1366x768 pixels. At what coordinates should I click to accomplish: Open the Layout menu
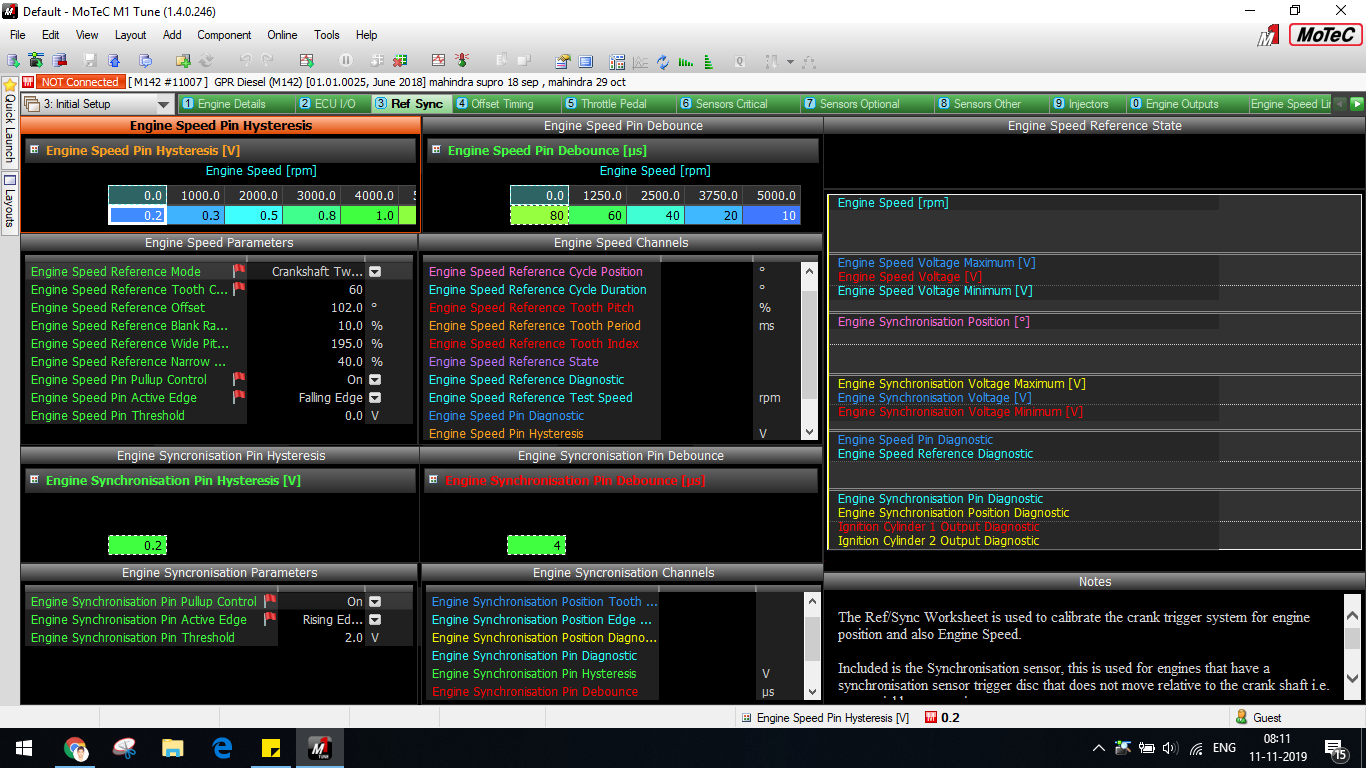pyautogui.click(x=131, y=35)
